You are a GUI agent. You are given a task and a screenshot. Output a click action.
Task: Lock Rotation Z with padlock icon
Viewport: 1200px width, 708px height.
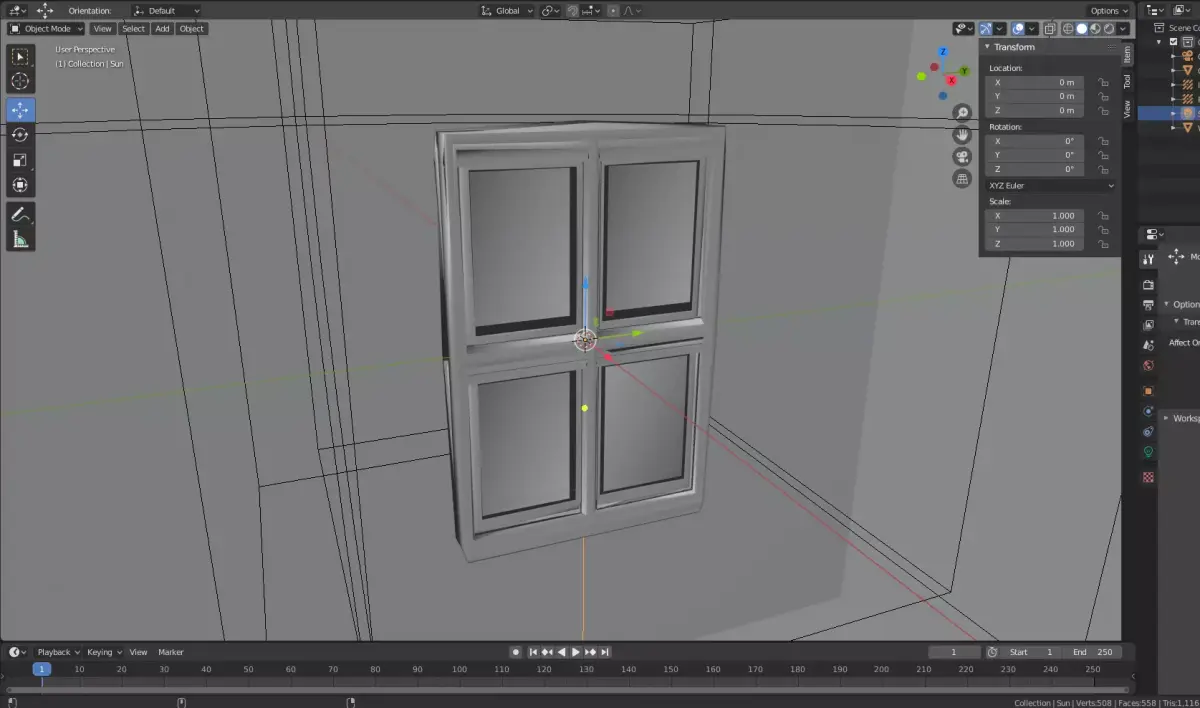click(1103, 169)
